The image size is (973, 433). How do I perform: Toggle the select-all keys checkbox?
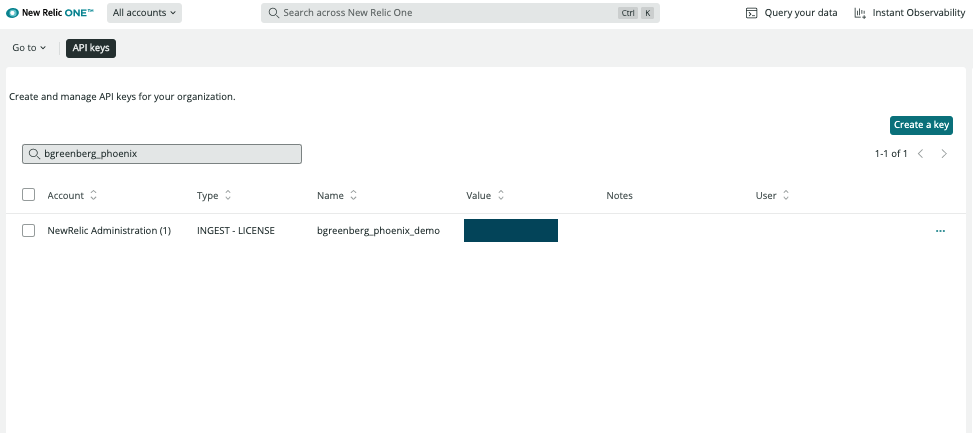coord(29,196)
